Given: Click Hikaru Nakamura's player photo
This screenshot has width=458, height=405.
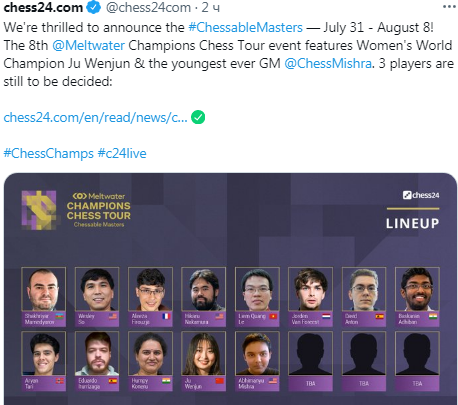Looking at the screenshot, I should (x=203, y=289).
